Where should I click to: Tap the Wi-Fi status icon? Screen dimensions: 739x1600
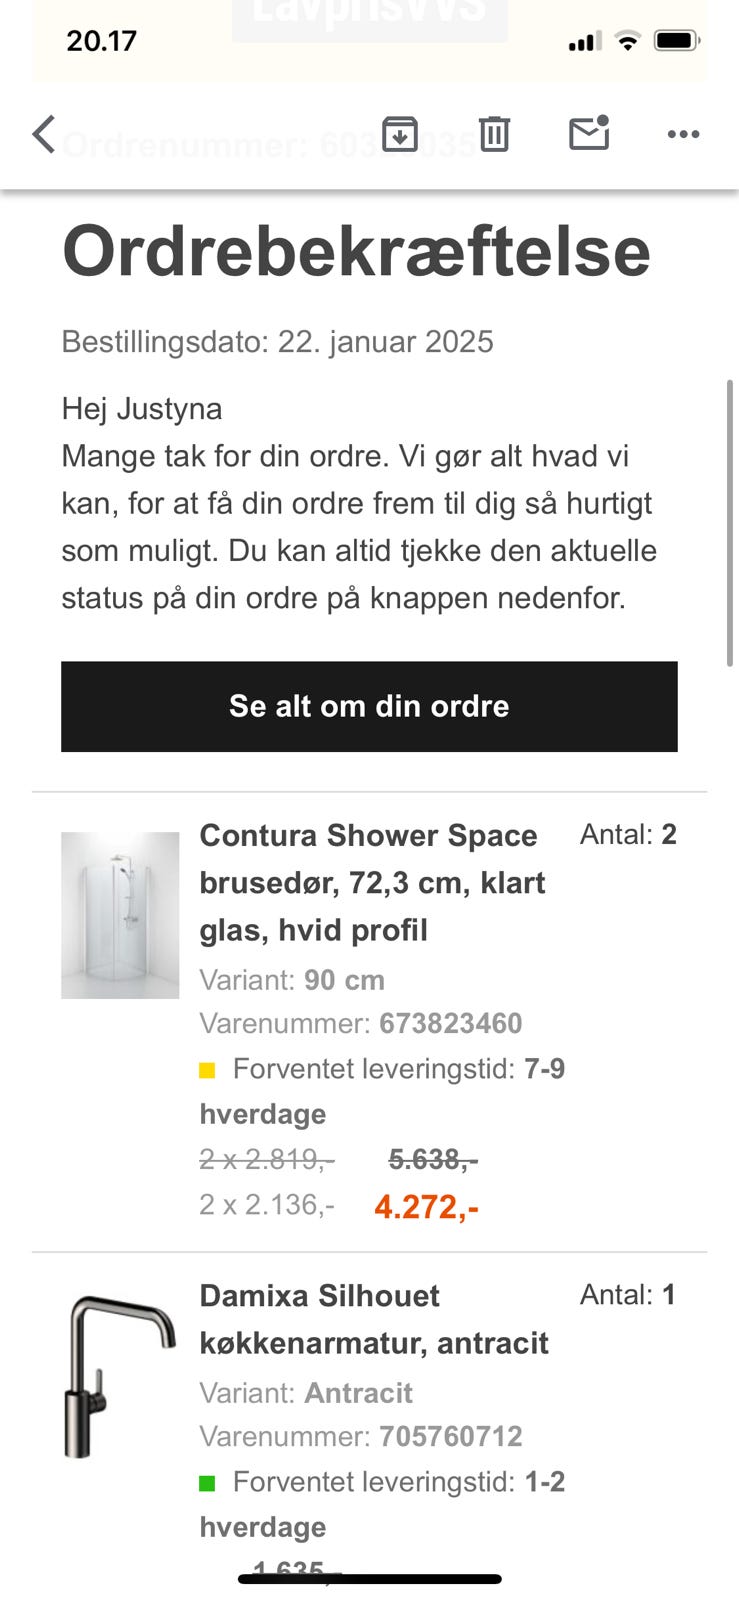pos(627,41)
